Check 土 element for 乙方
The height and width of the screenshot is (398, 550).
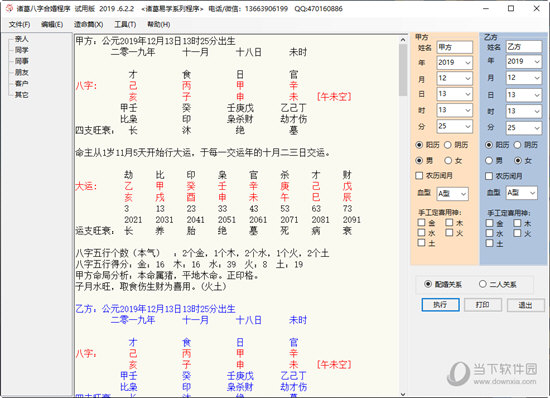pos(490,243)
